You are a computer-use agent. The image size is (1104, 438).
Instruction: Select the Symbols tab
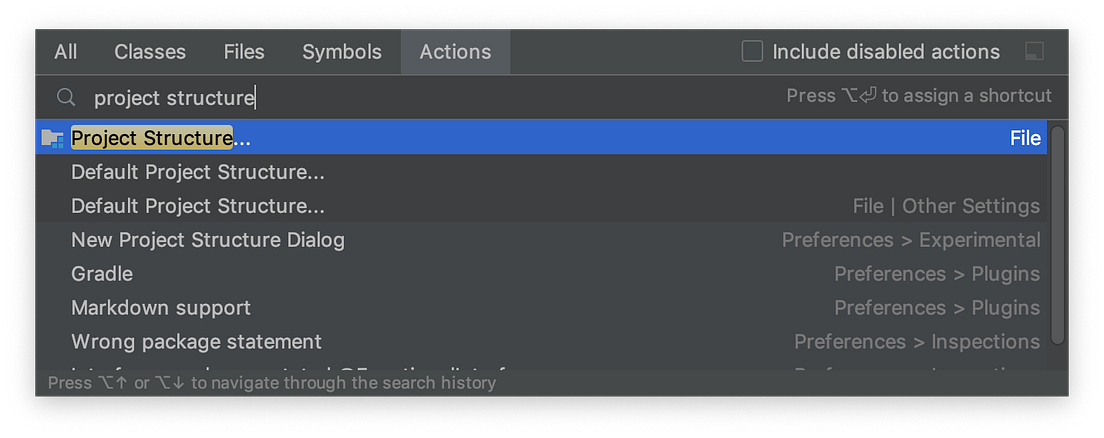click(x=342, y=52)
